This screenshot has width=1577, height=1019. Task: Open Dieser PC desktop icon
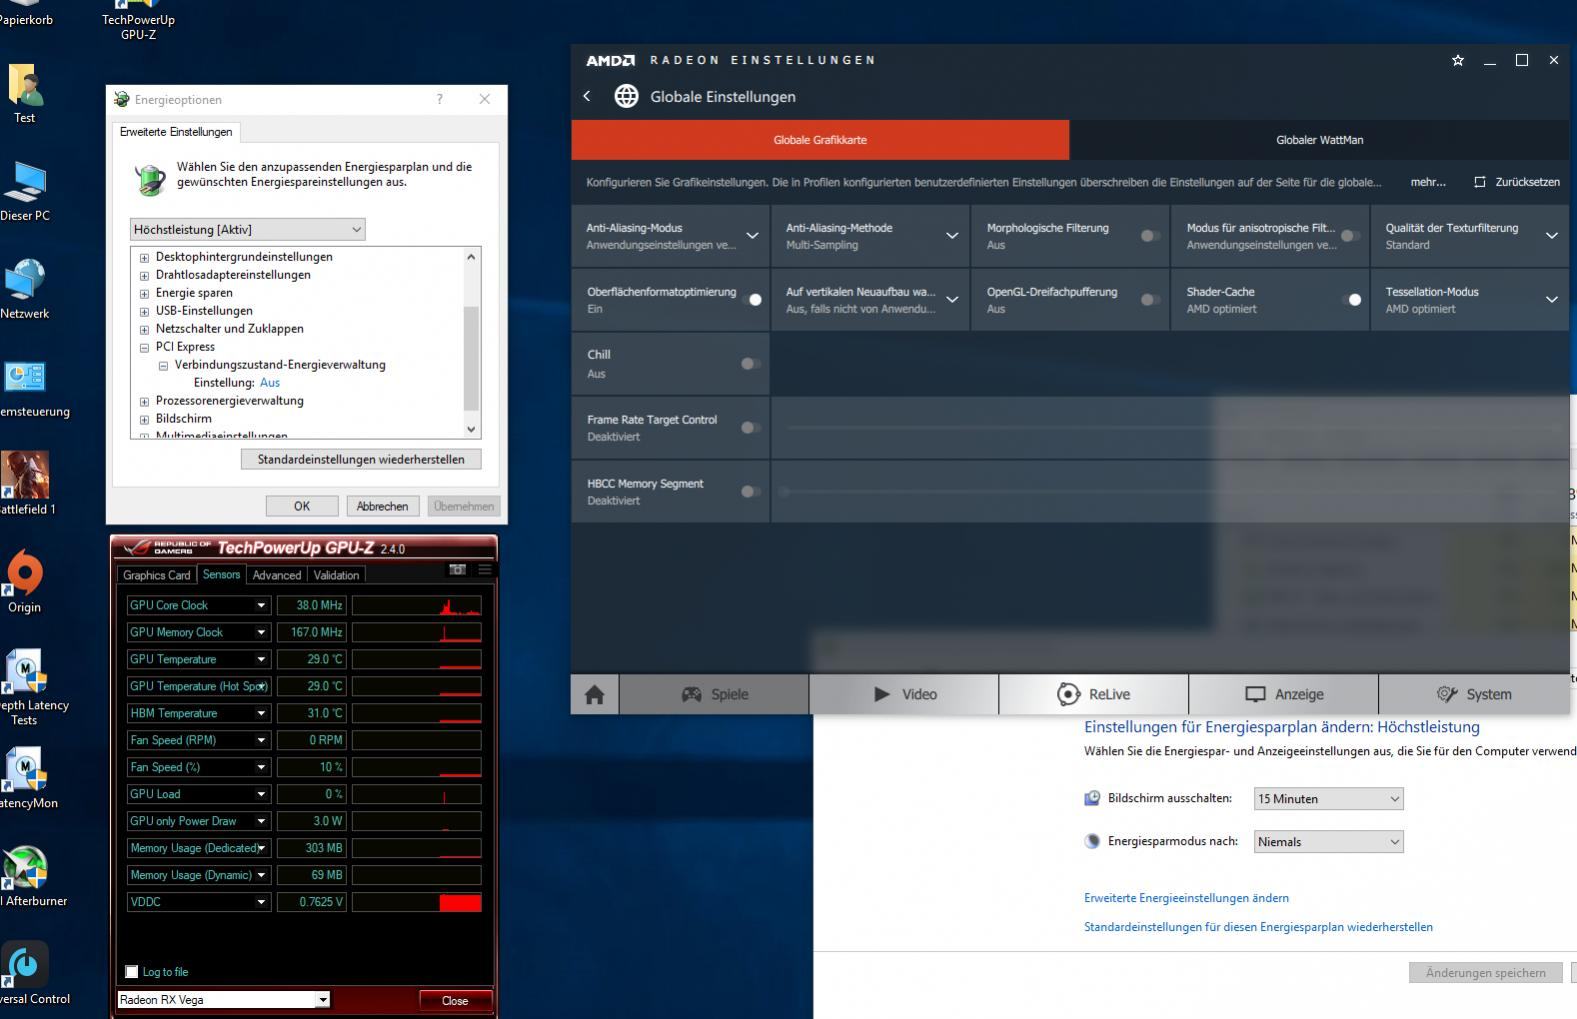click(25, 192)
